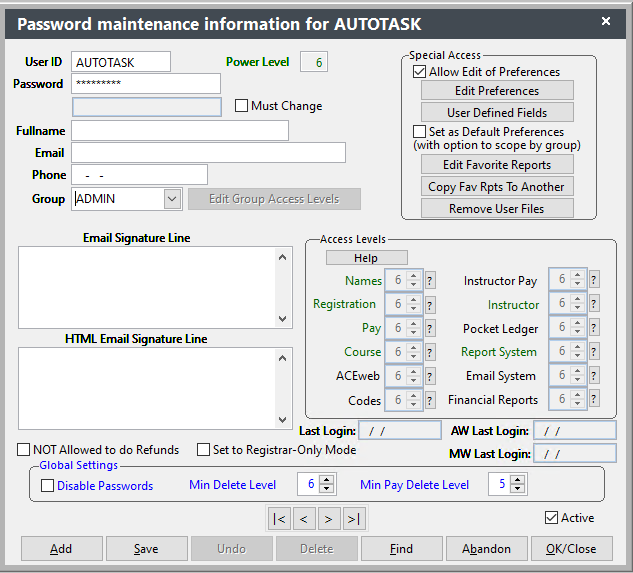Expand the Group dropdown list

coord(172,199)
